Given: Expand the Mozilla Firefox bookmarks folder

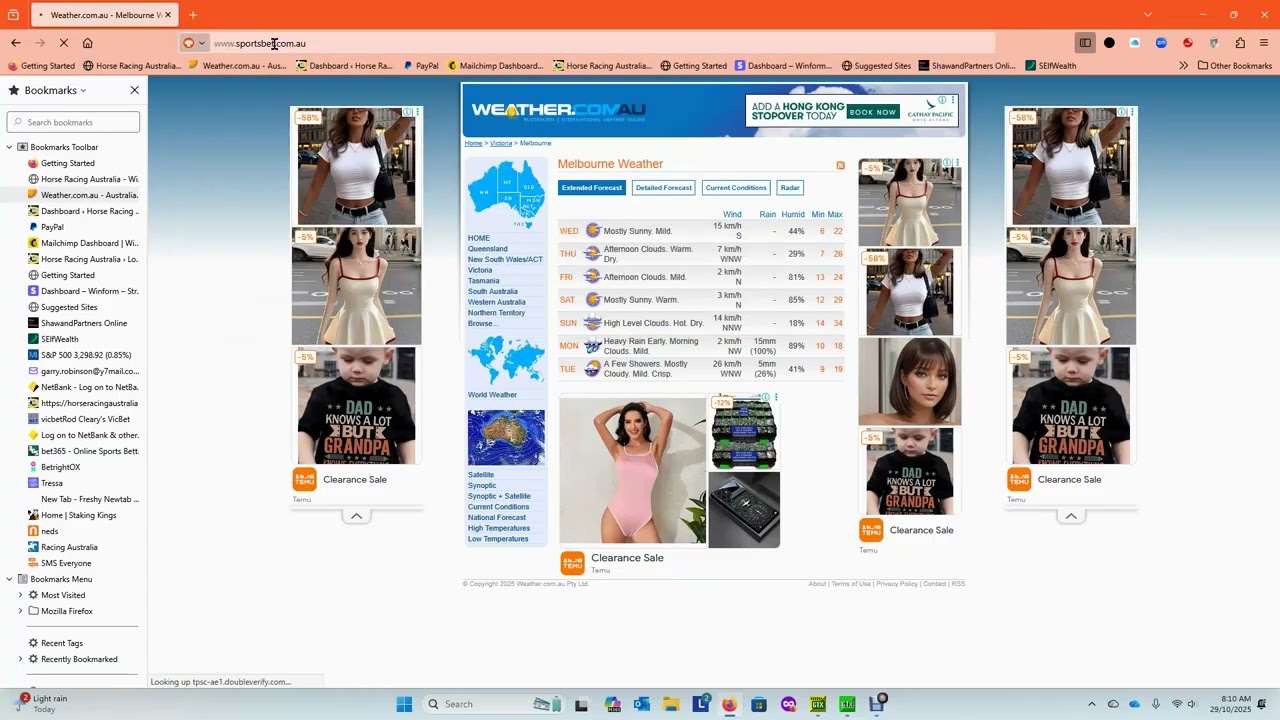Looking at the screenshot, I should tap(20, 611).
